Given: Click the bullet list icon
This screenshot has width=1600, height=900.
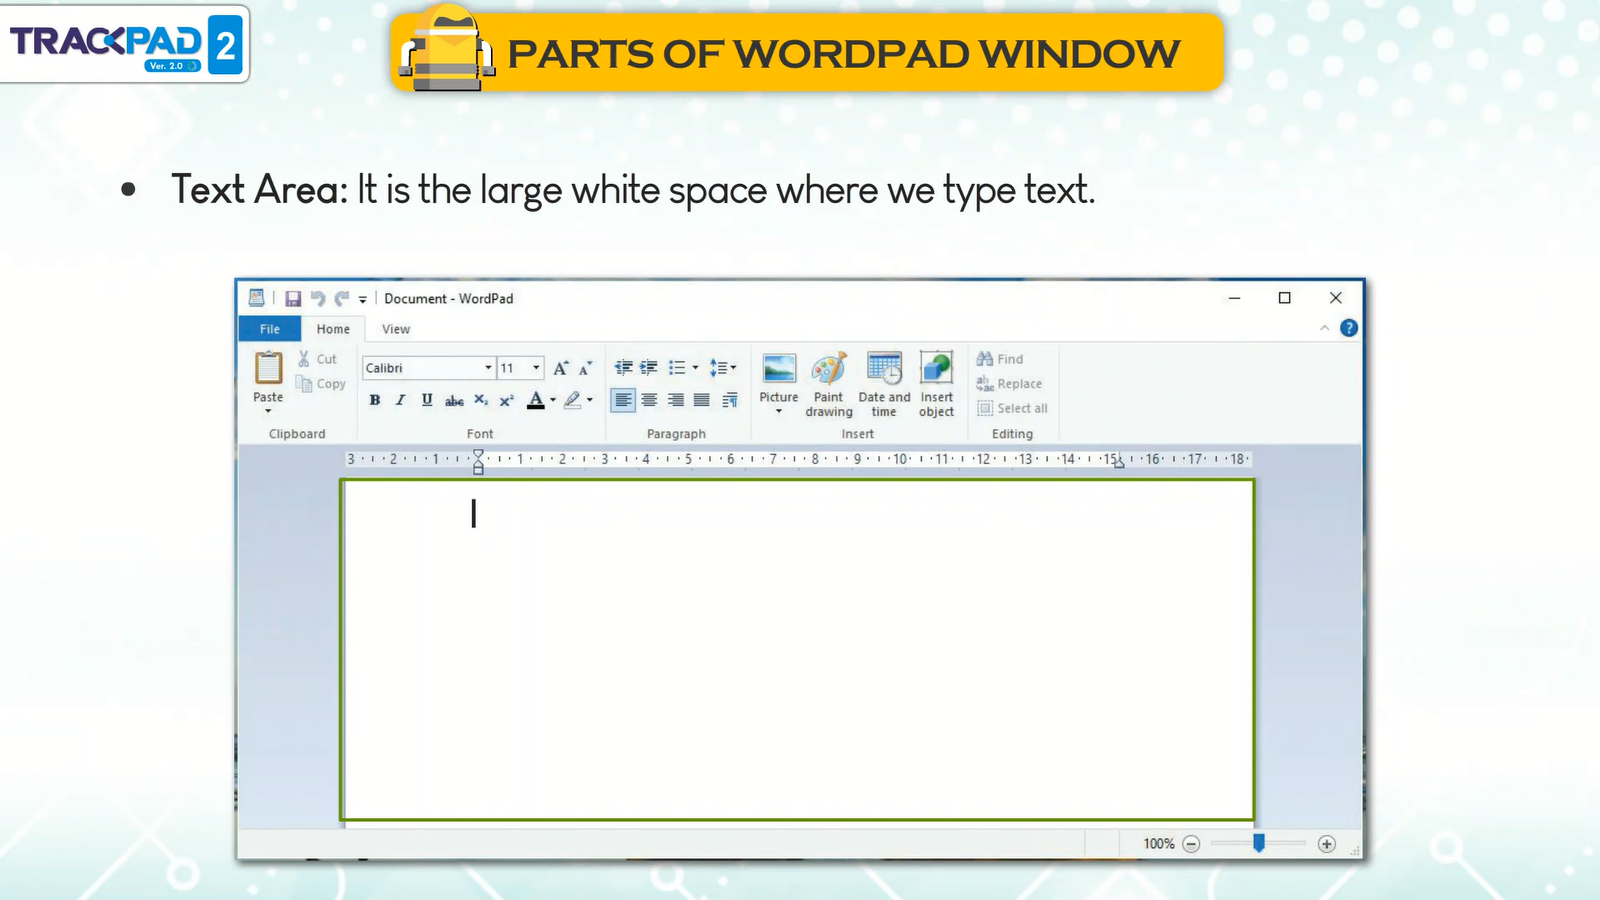Looking at the screenshot, I should pos(677,368).
